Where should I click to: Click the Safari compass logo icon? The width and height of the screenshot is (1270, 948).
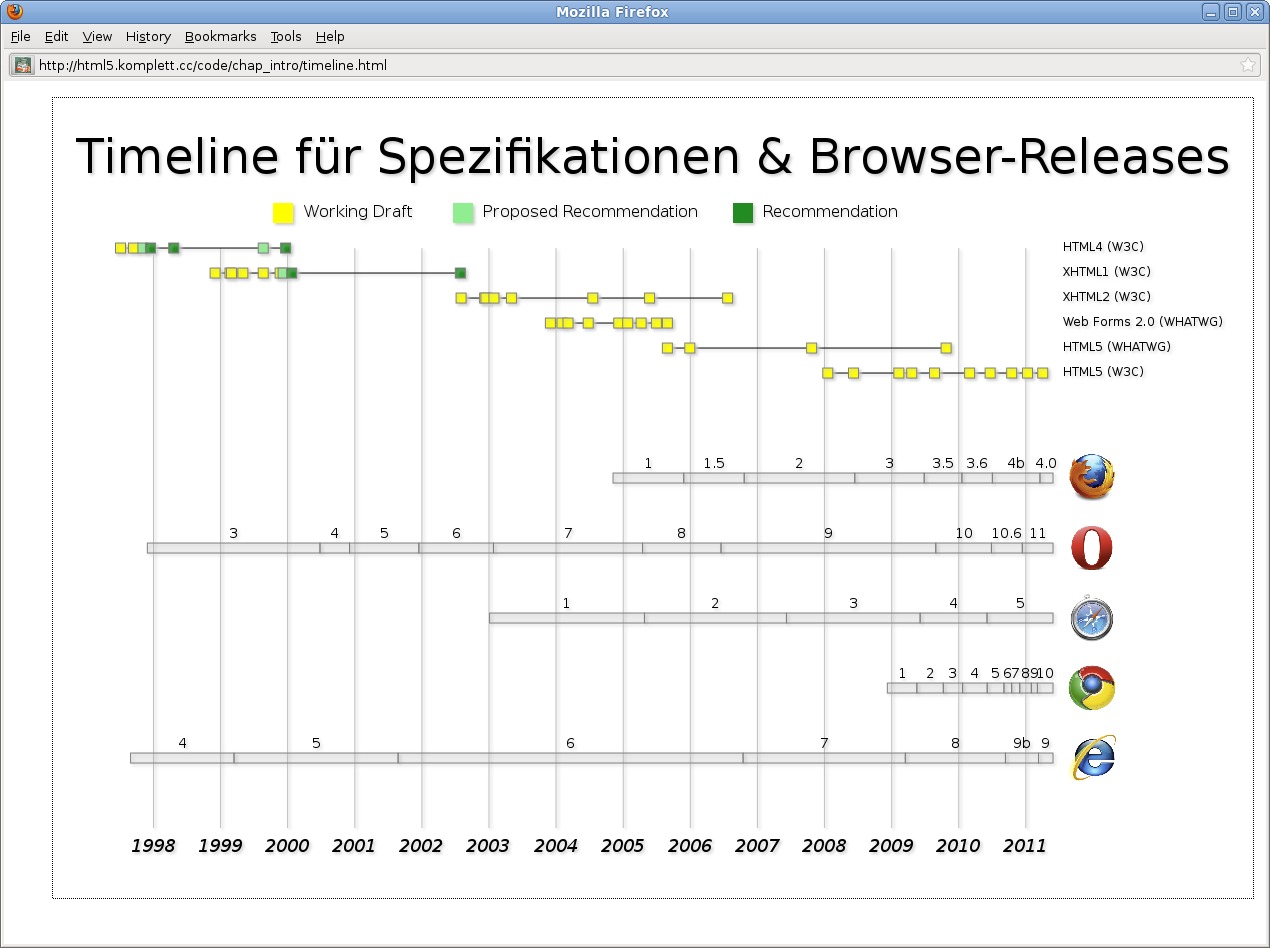click(x=1091, y=618)
